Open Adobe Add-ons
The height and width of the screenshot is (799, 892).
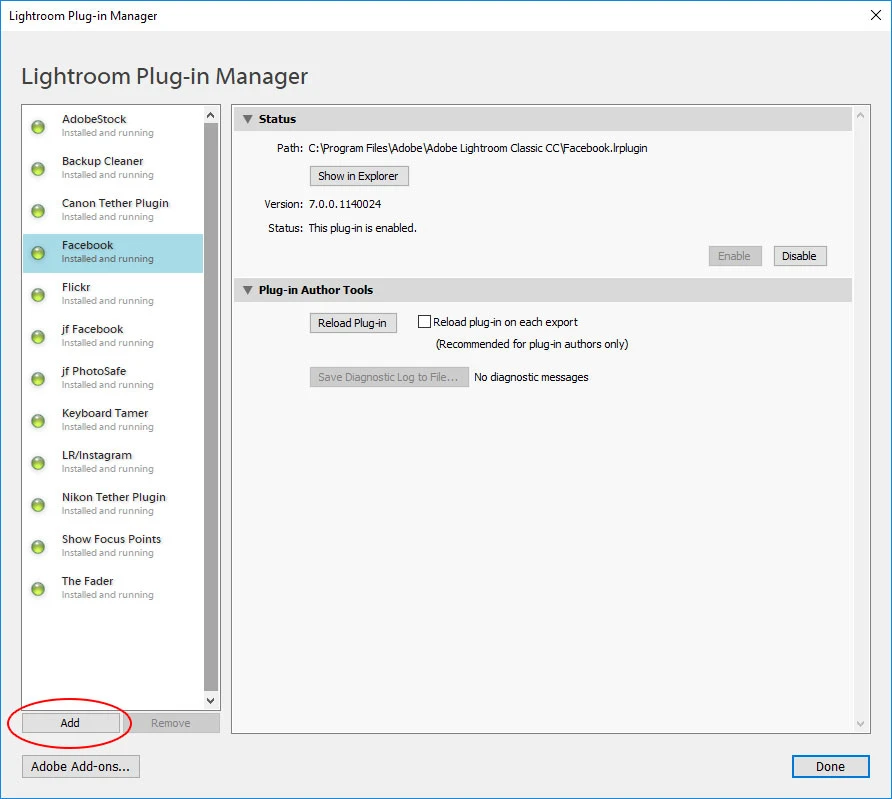(81, 767)
